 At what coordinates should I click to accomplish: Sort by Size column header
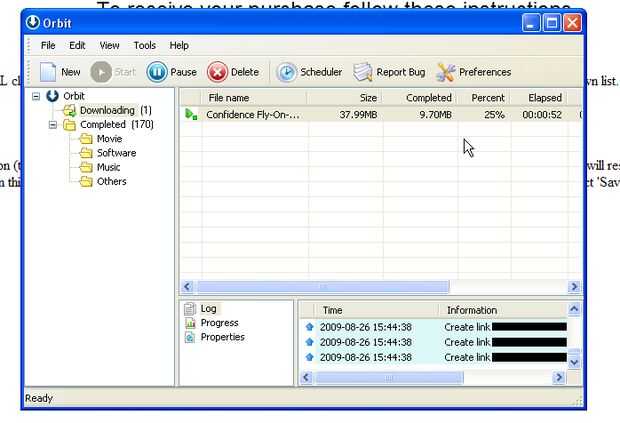(345, 98)
